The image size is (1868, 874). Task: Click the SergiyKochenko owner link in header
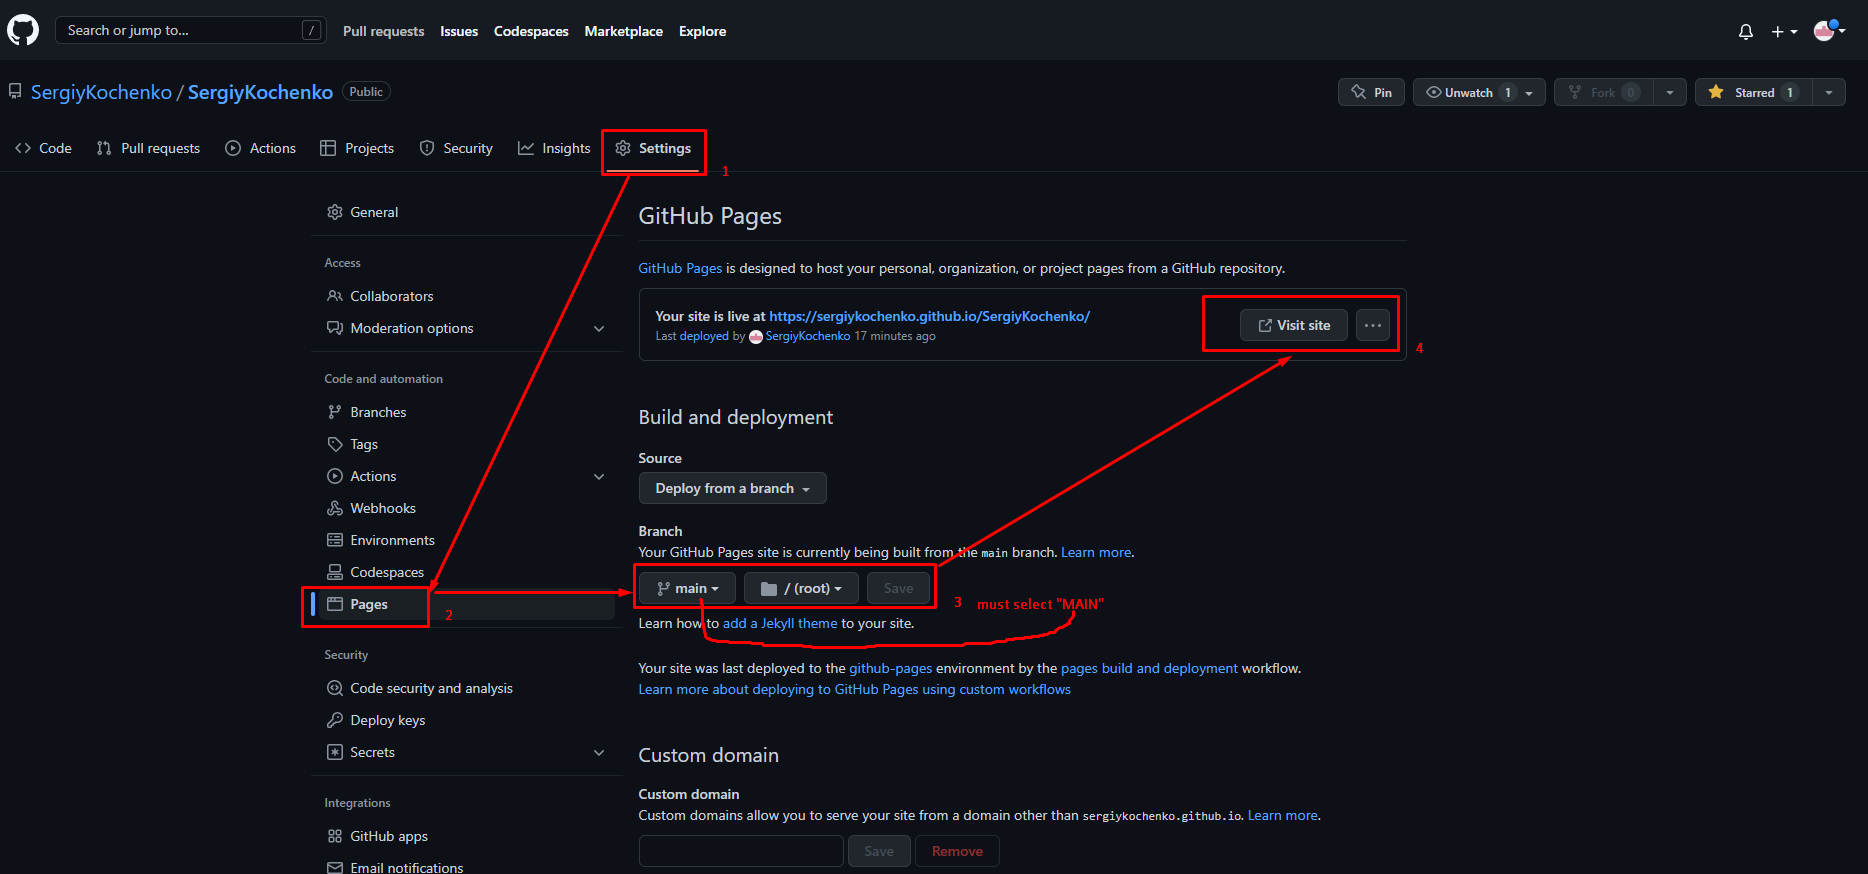pyautogui.click(x=101, y=92)
